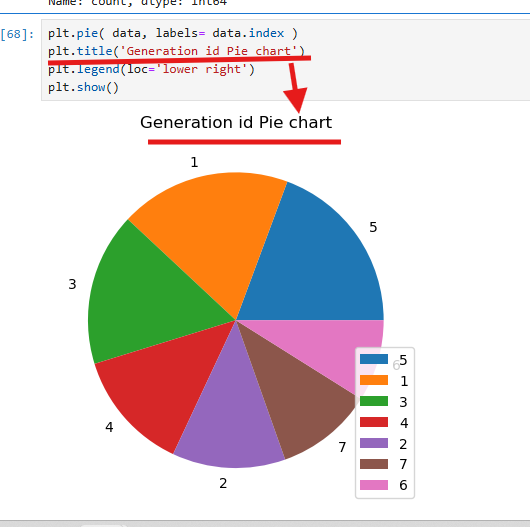Click the outer label 1 above the pie
The width and height of the screenshot is (530, 527).
(x=194, y=162)
